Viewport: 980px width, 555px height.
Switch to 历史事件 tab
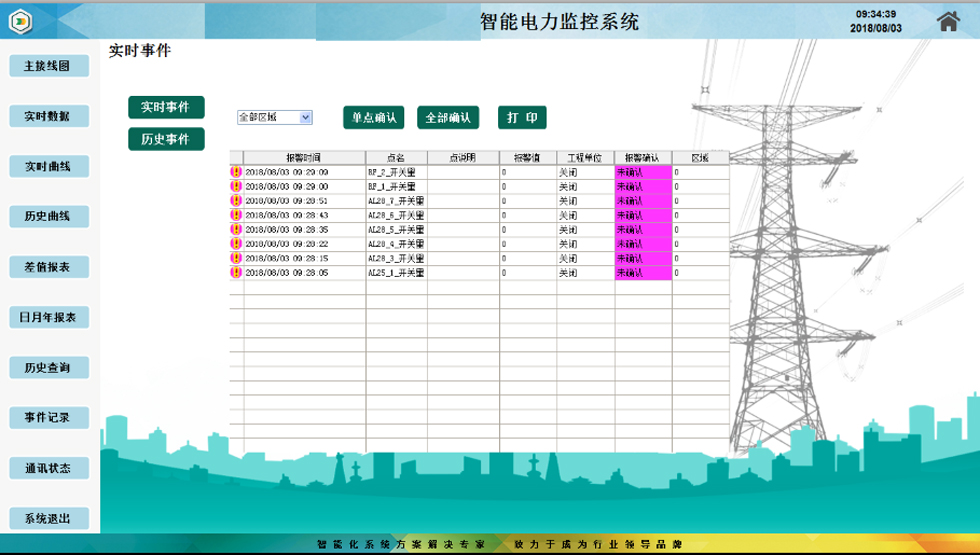tap(166, 139)
